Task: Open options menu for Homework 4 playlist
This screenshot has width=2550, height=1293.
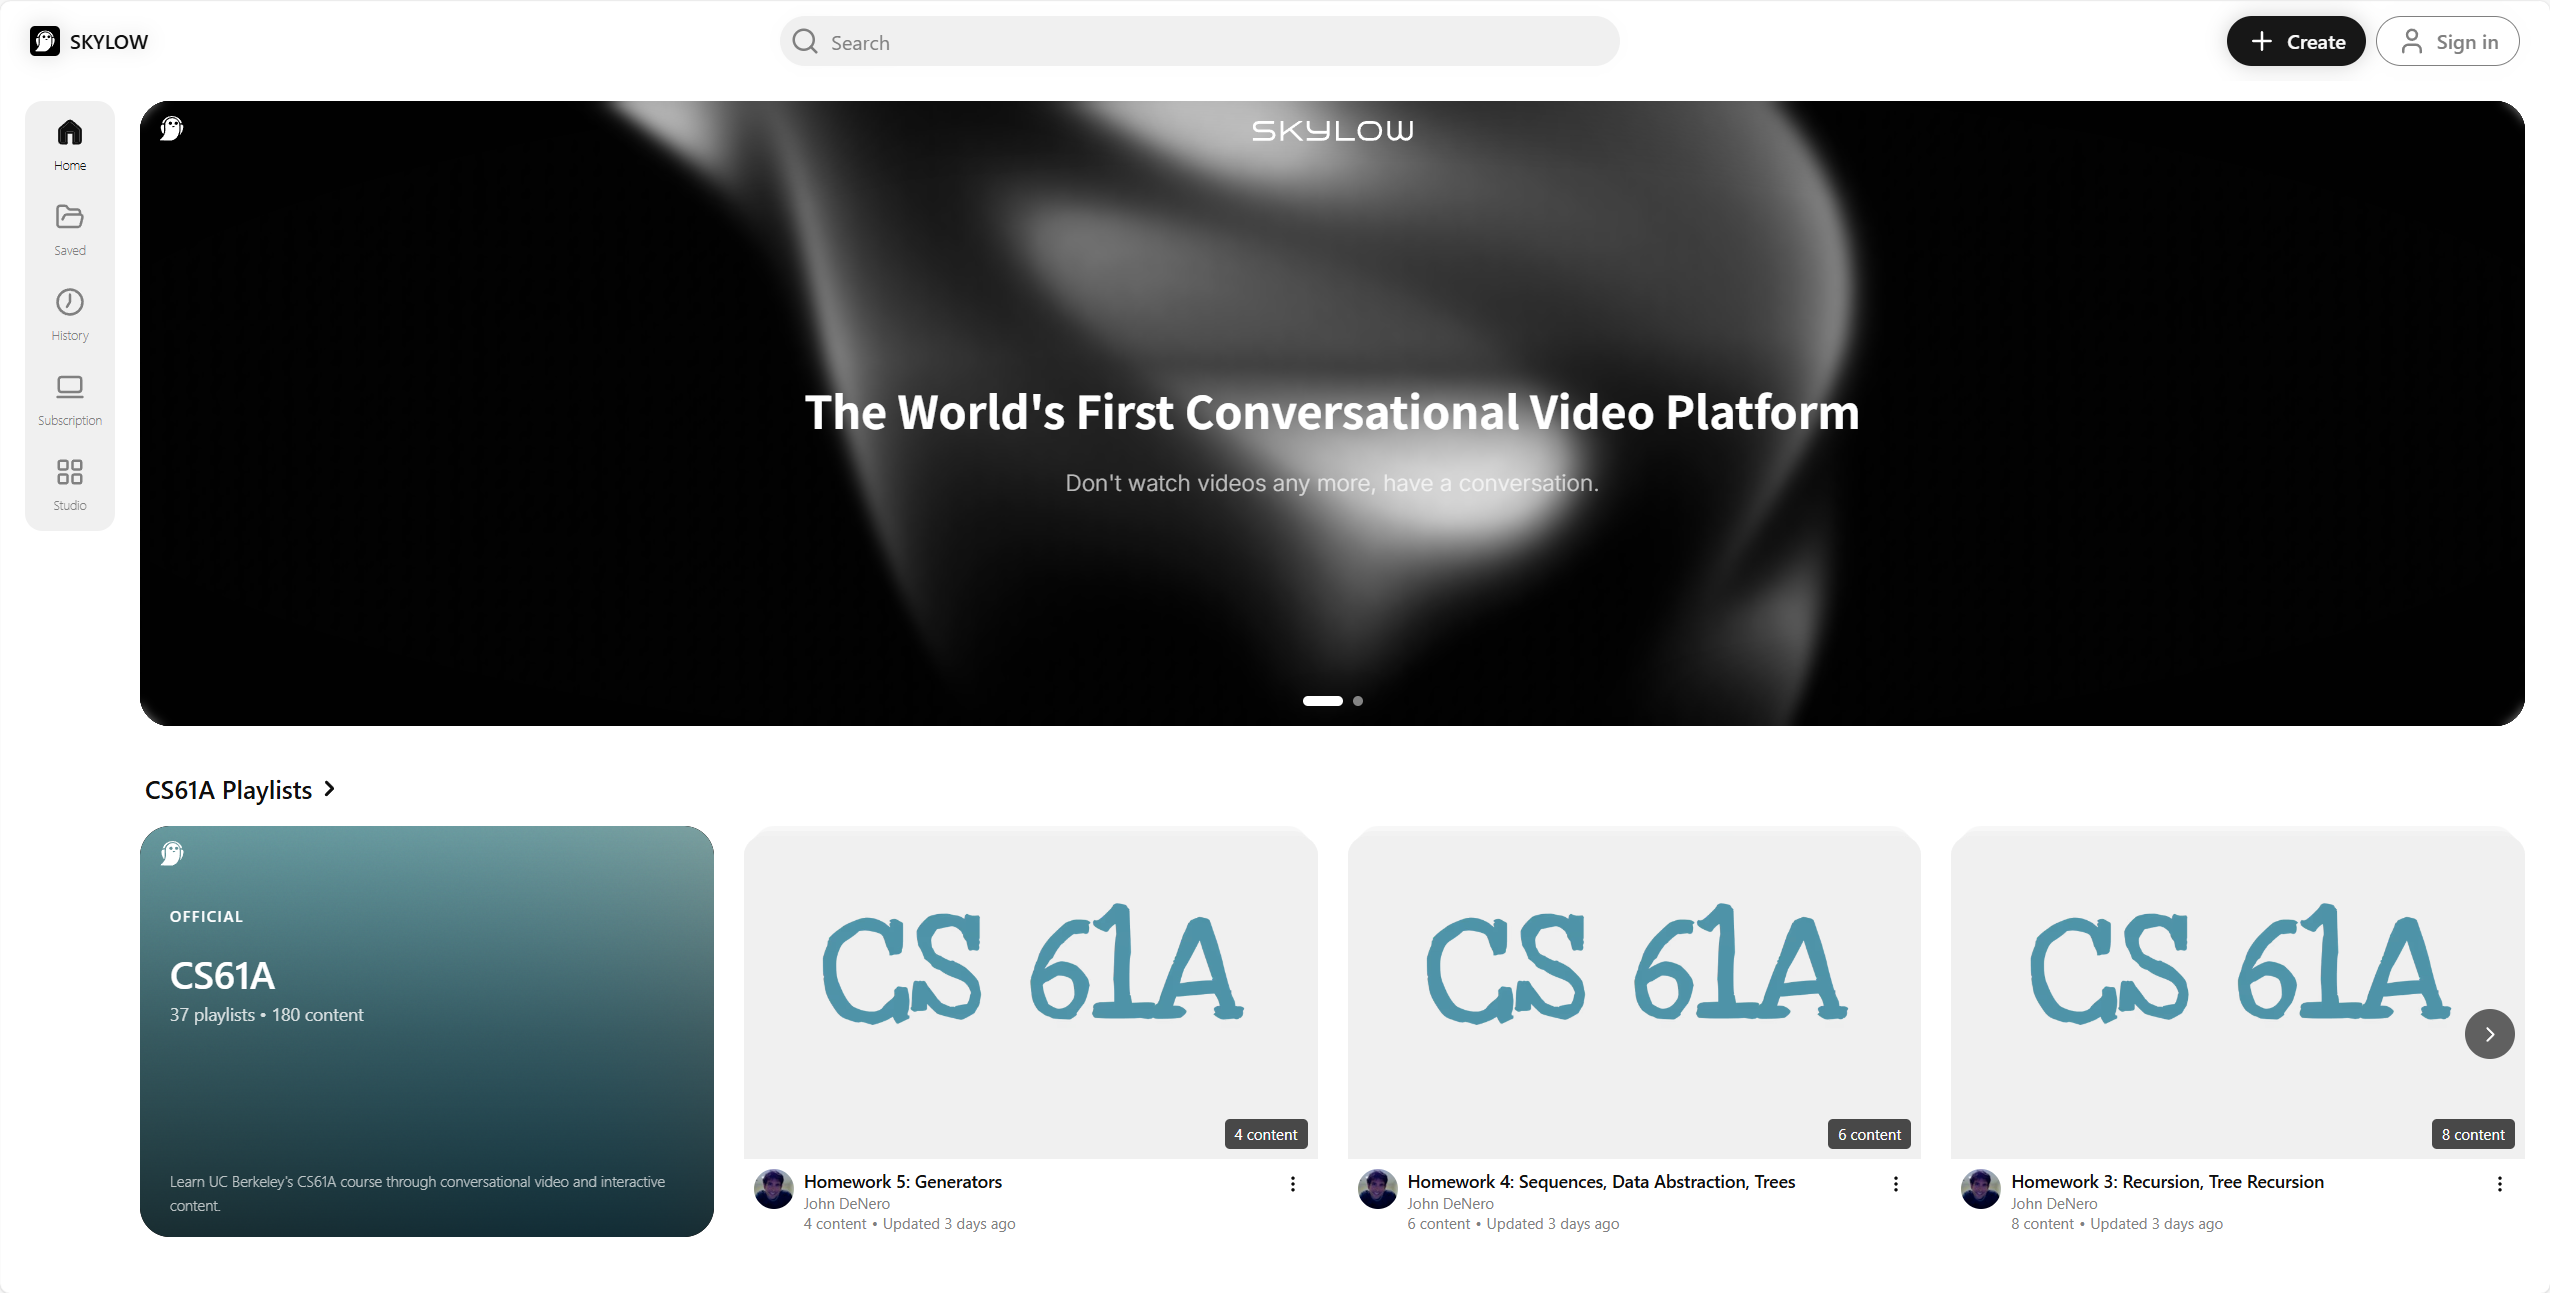Action: coord(1895,1184)
